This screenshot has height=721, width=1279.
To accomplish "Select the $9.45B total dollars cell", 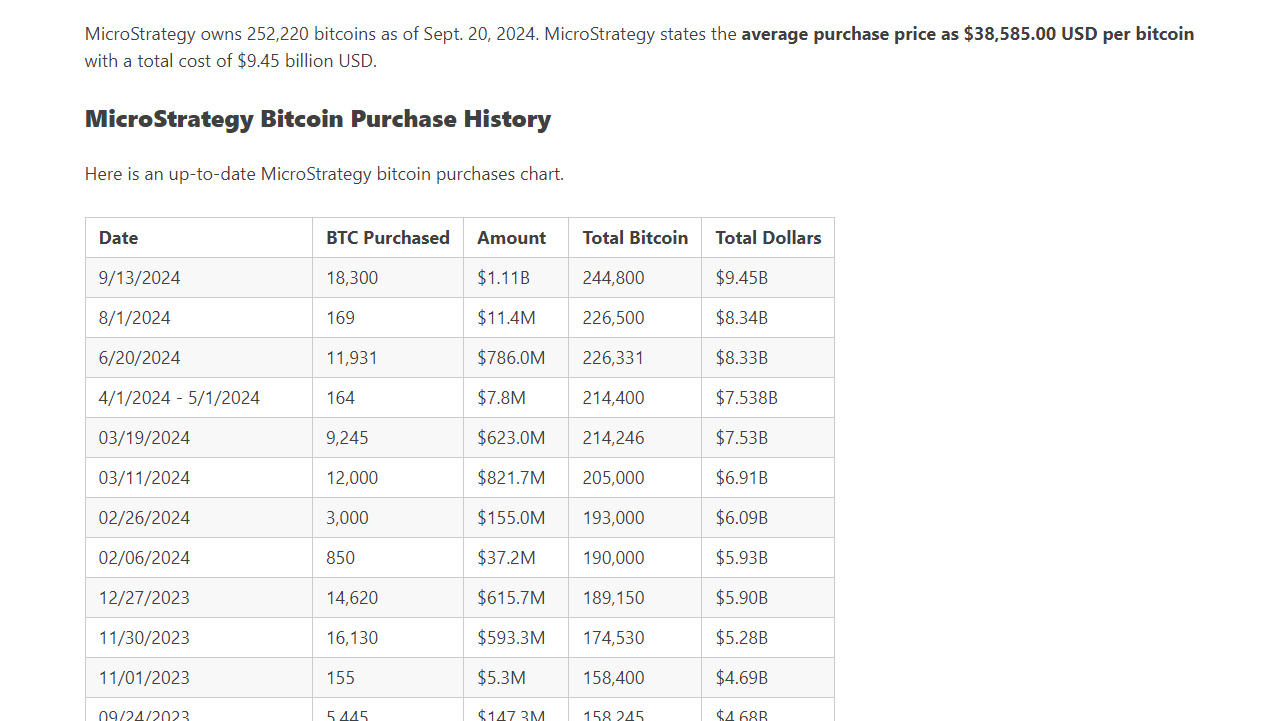I will [768, 278].
